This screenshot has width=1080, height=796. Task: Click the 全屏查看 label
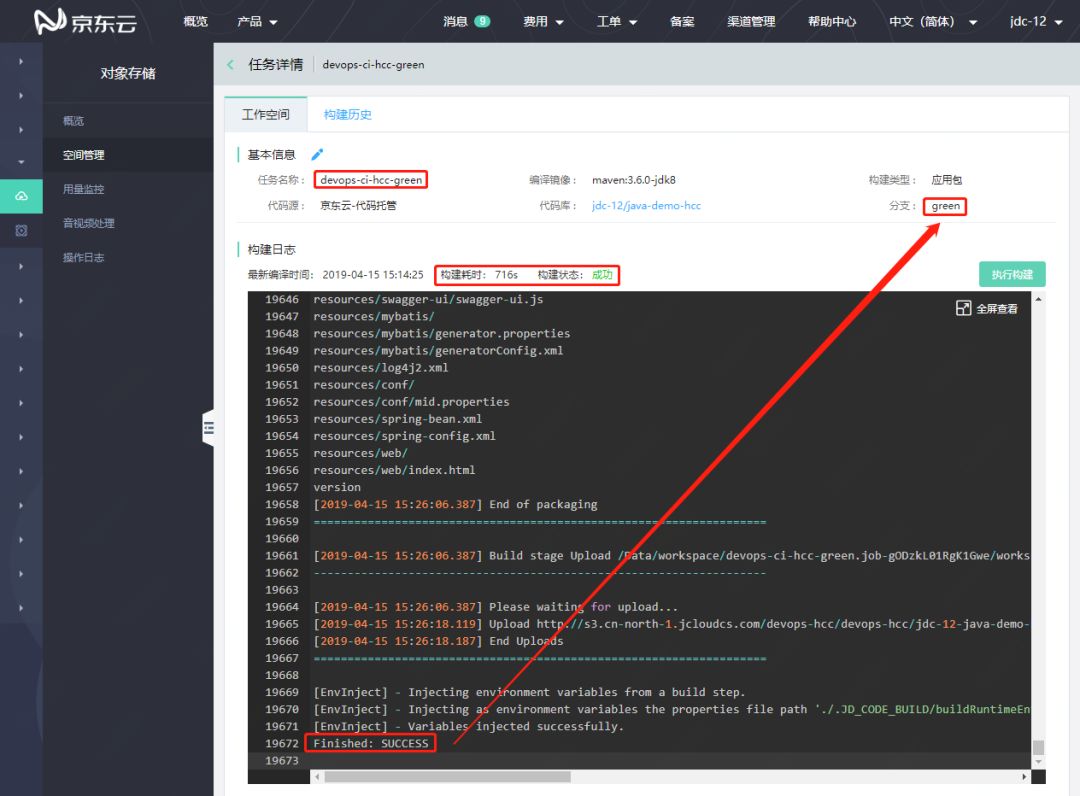tap(997, 308)
